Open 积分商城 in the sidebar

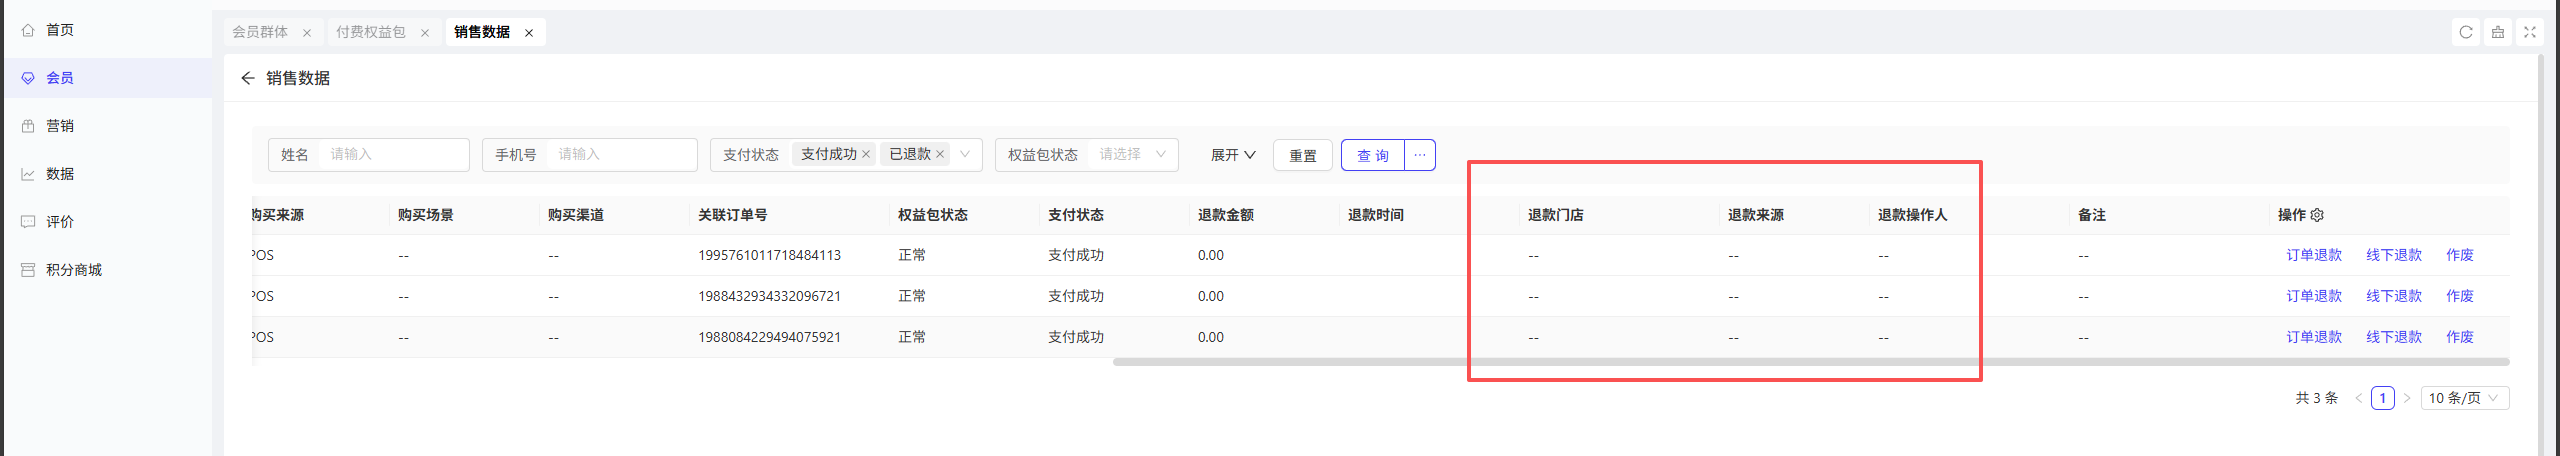click(74, 270)
